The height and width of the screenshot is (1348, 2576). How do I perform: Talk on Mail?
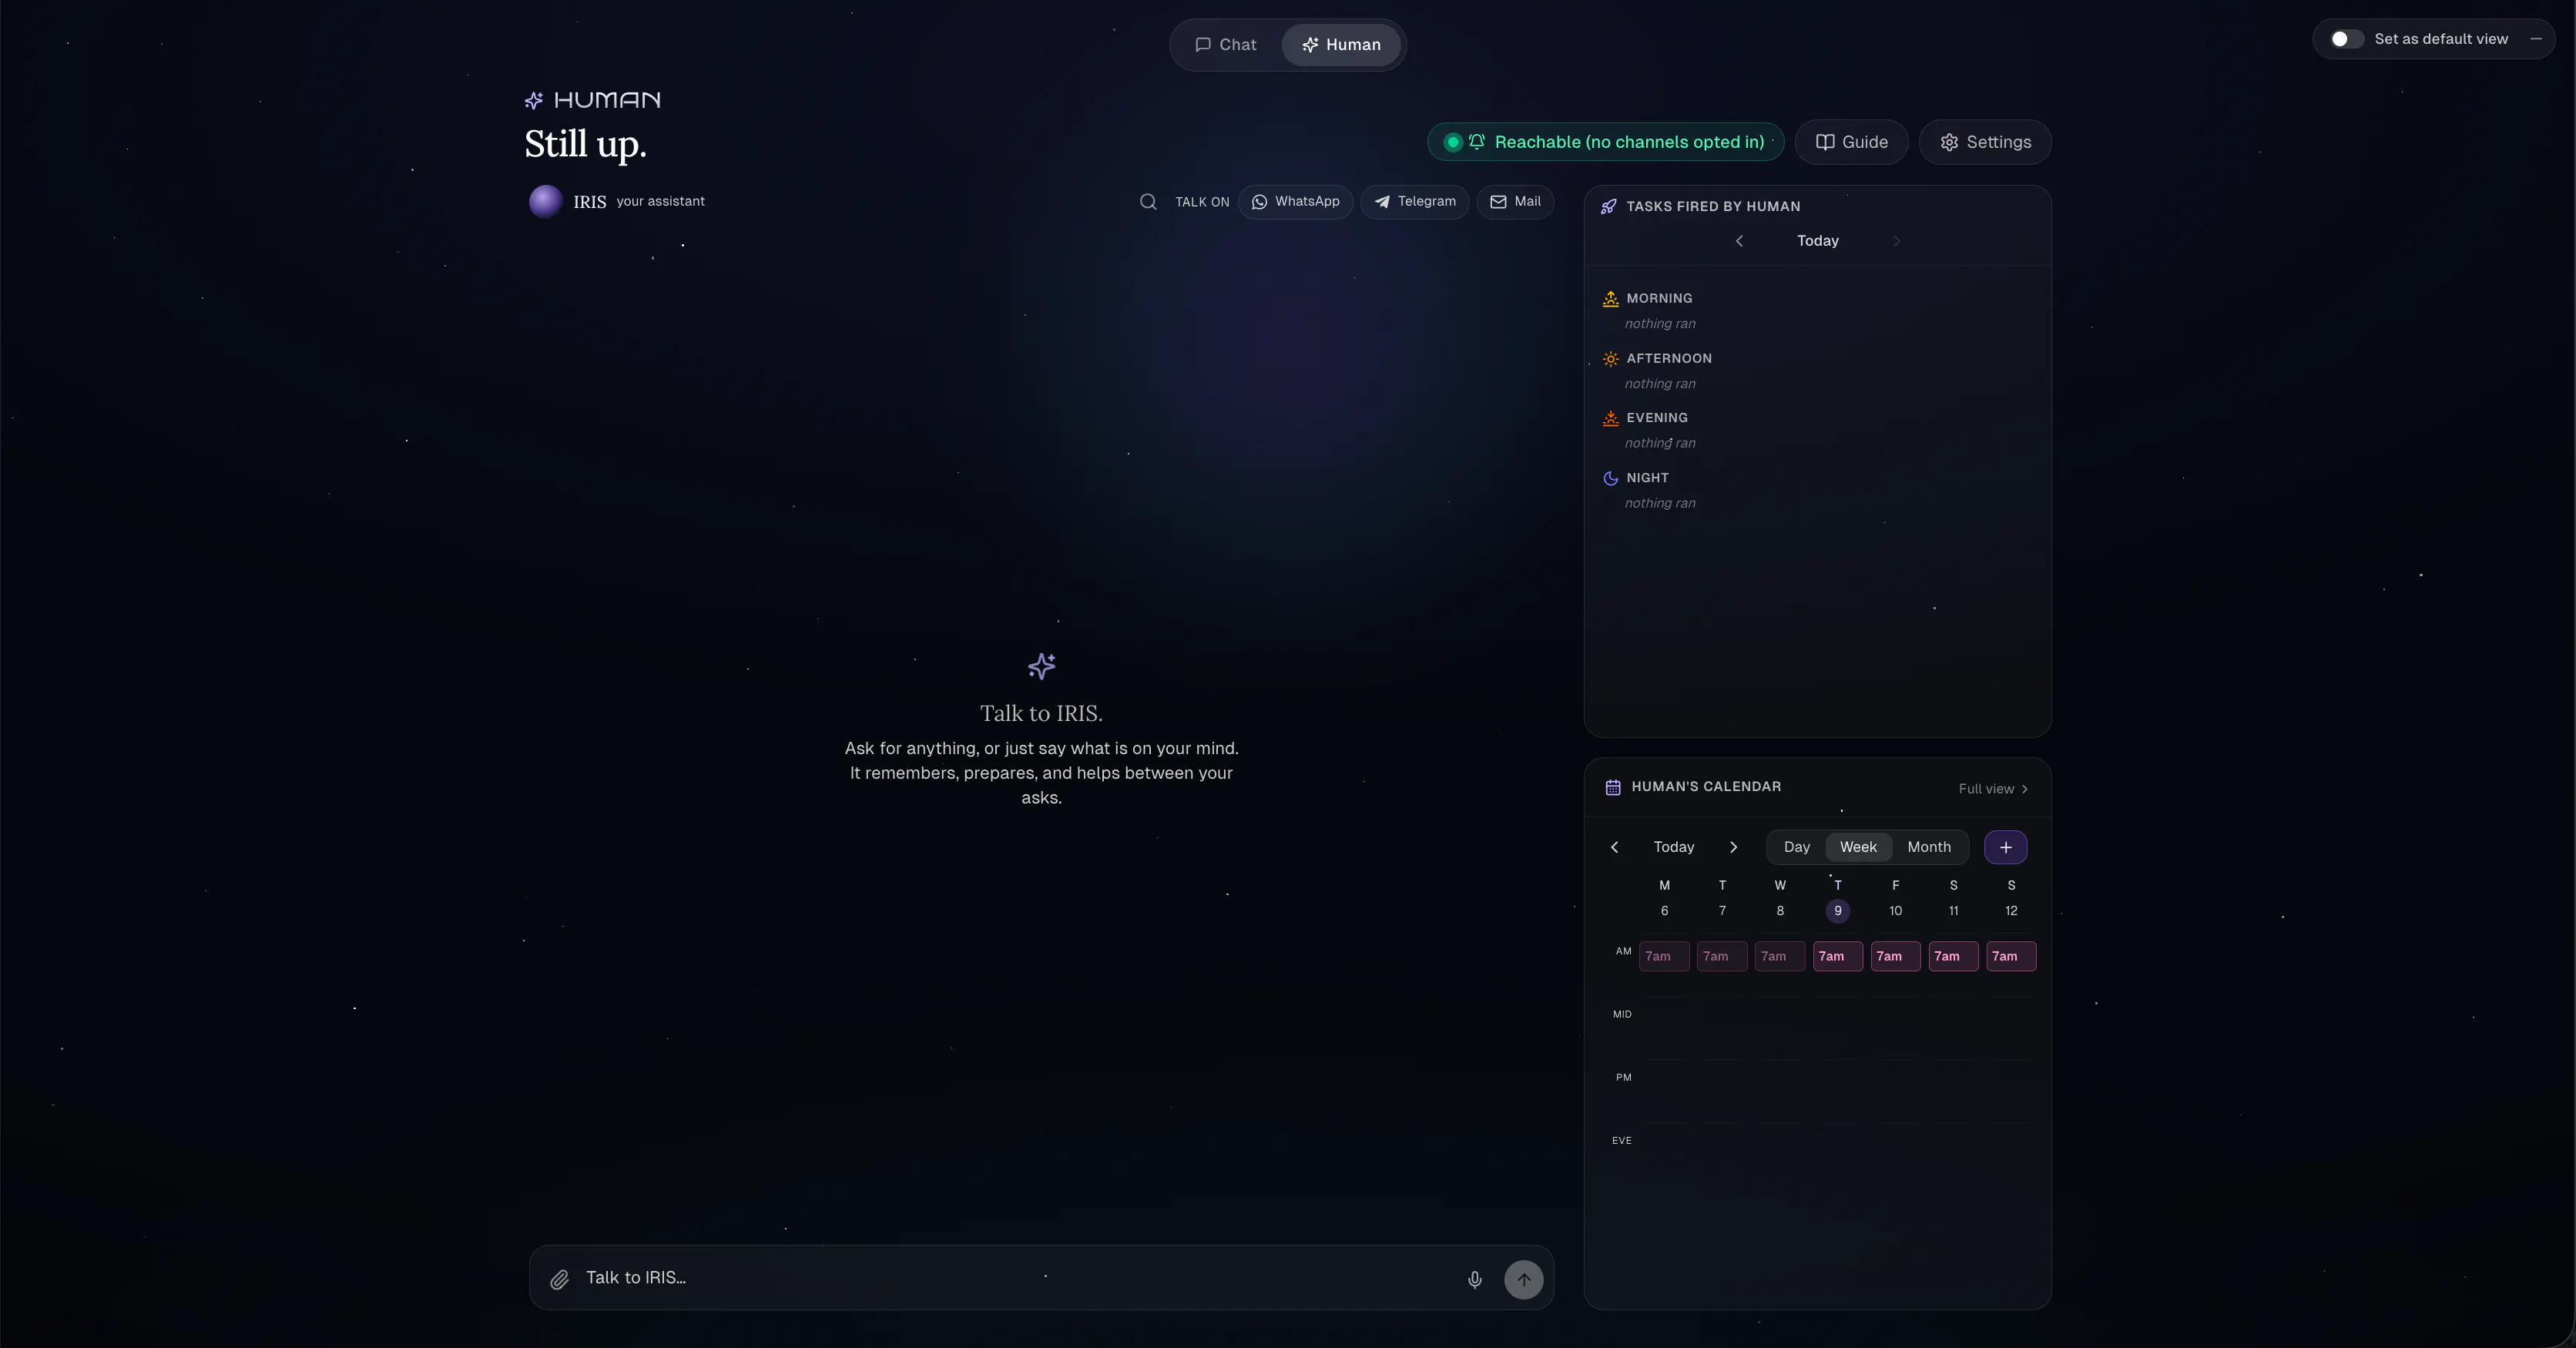1515,202
